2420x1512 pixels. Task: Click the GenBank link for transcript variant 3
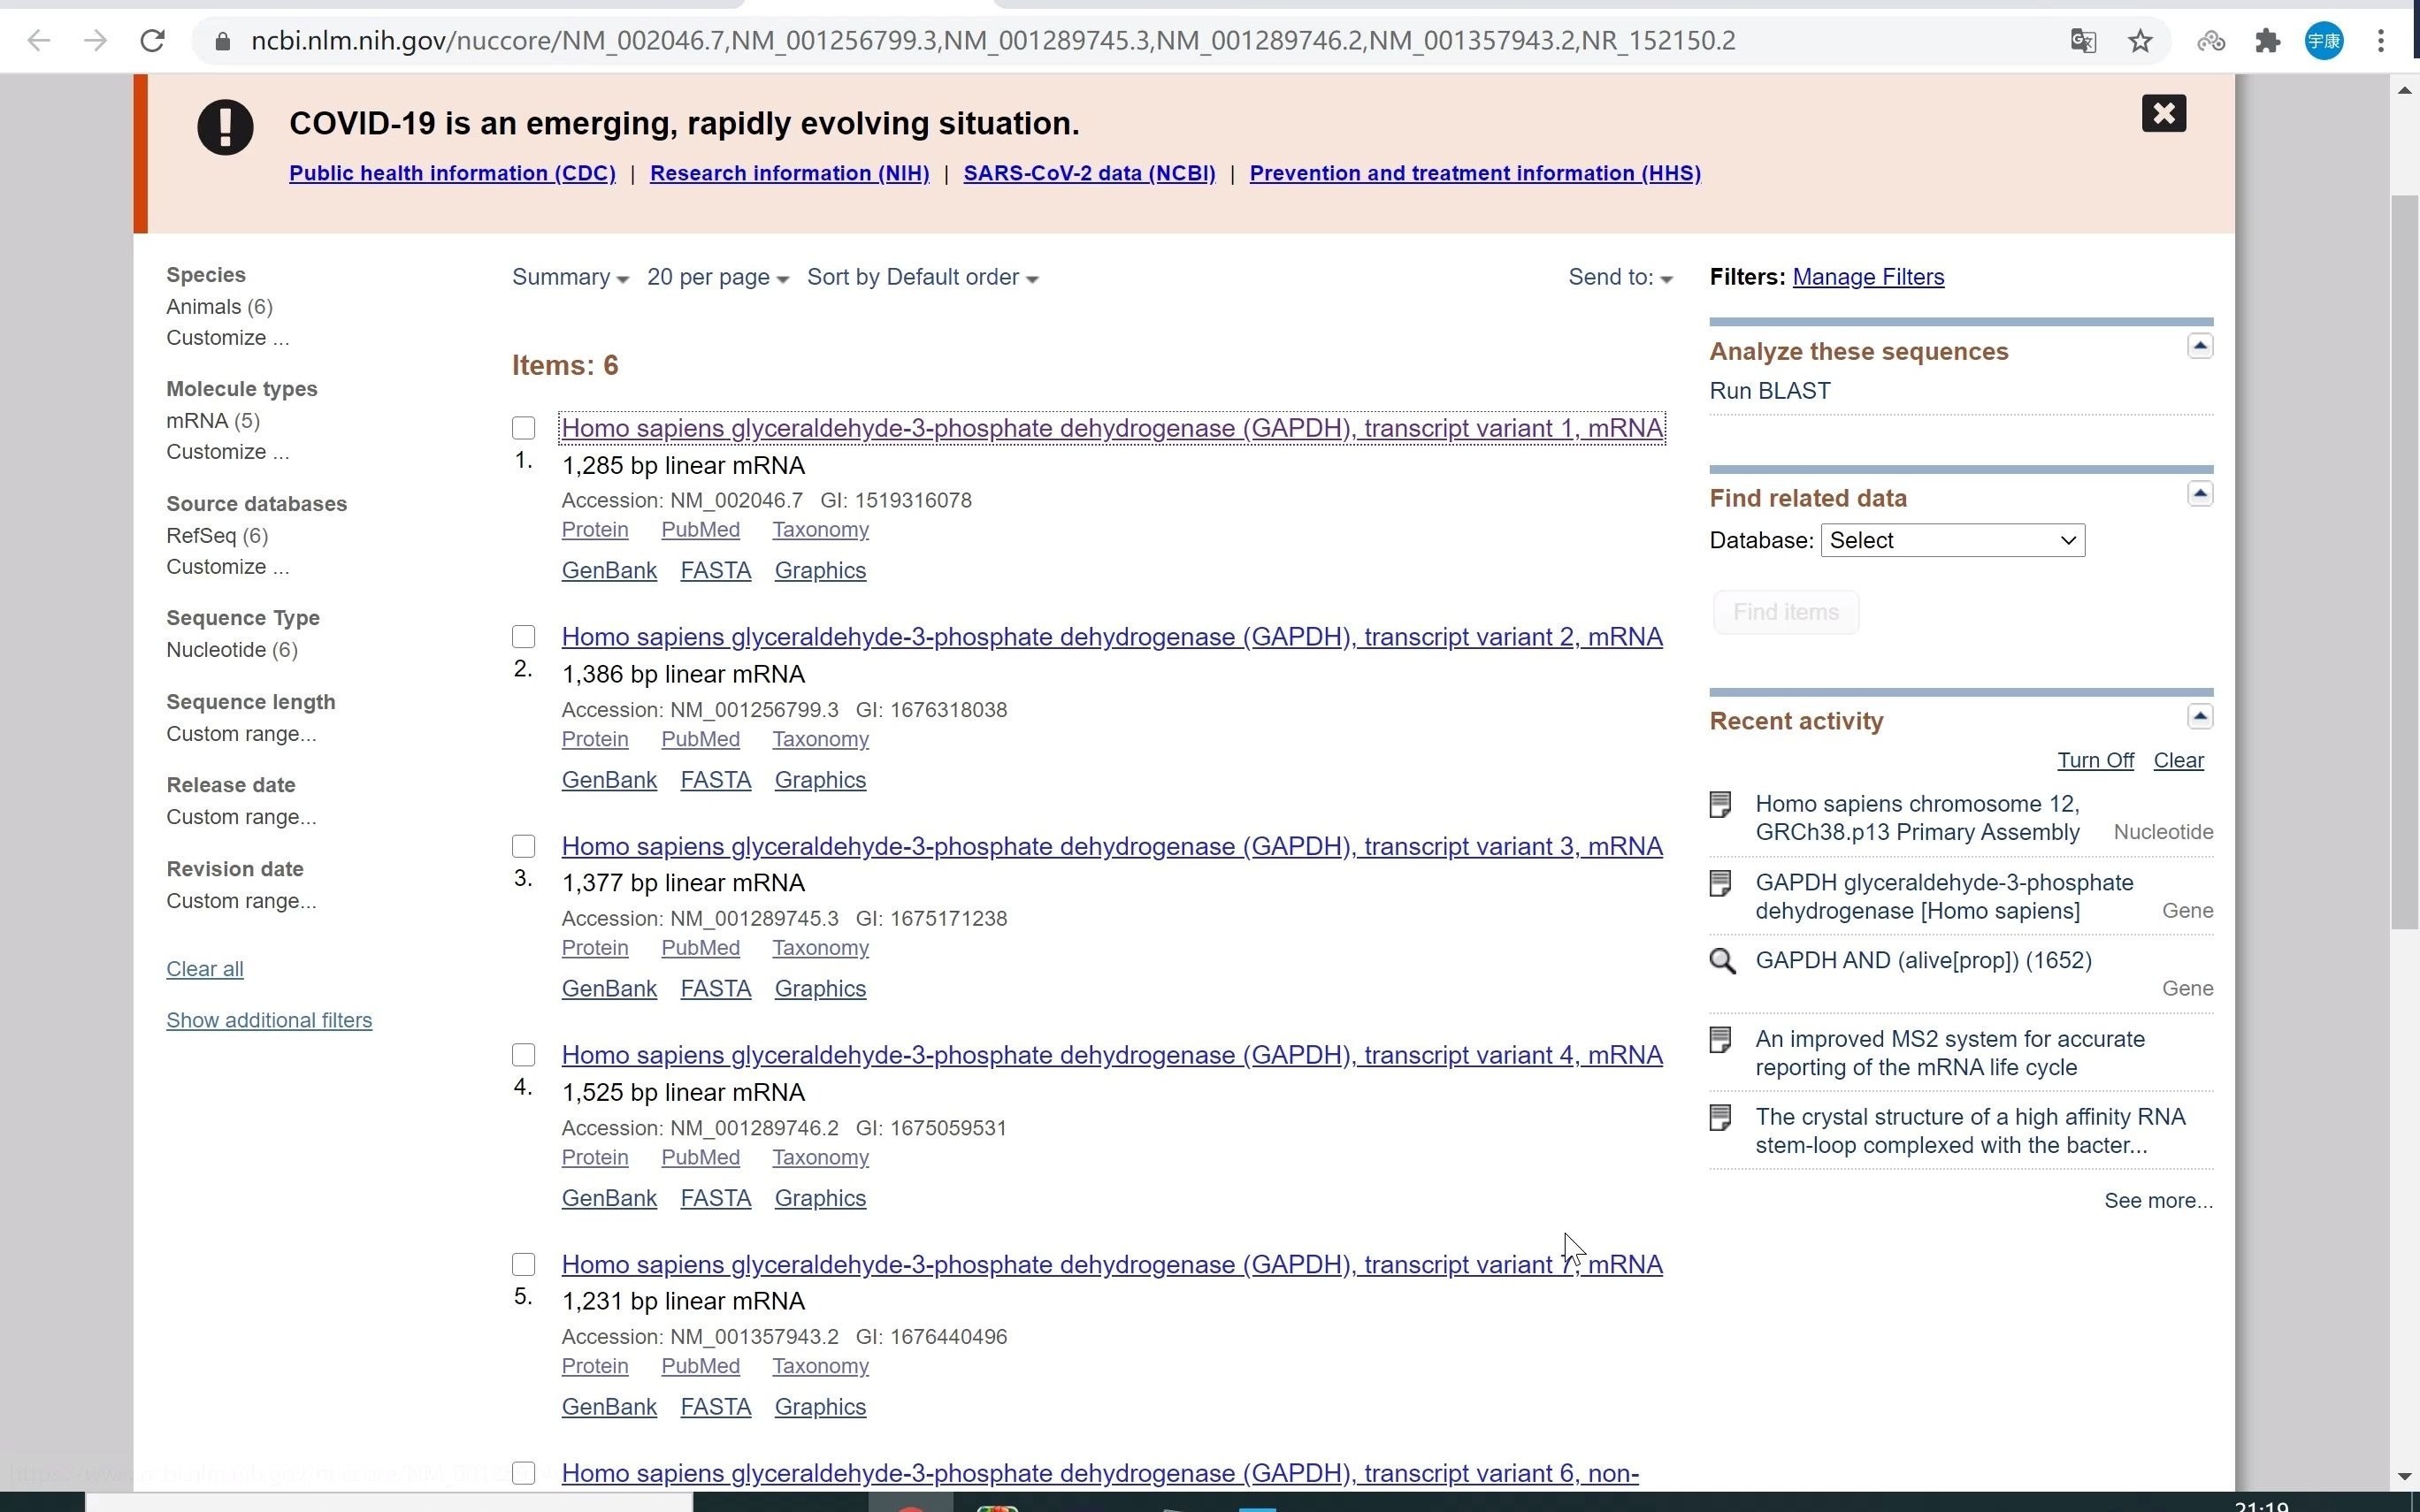tap(609, 988)
